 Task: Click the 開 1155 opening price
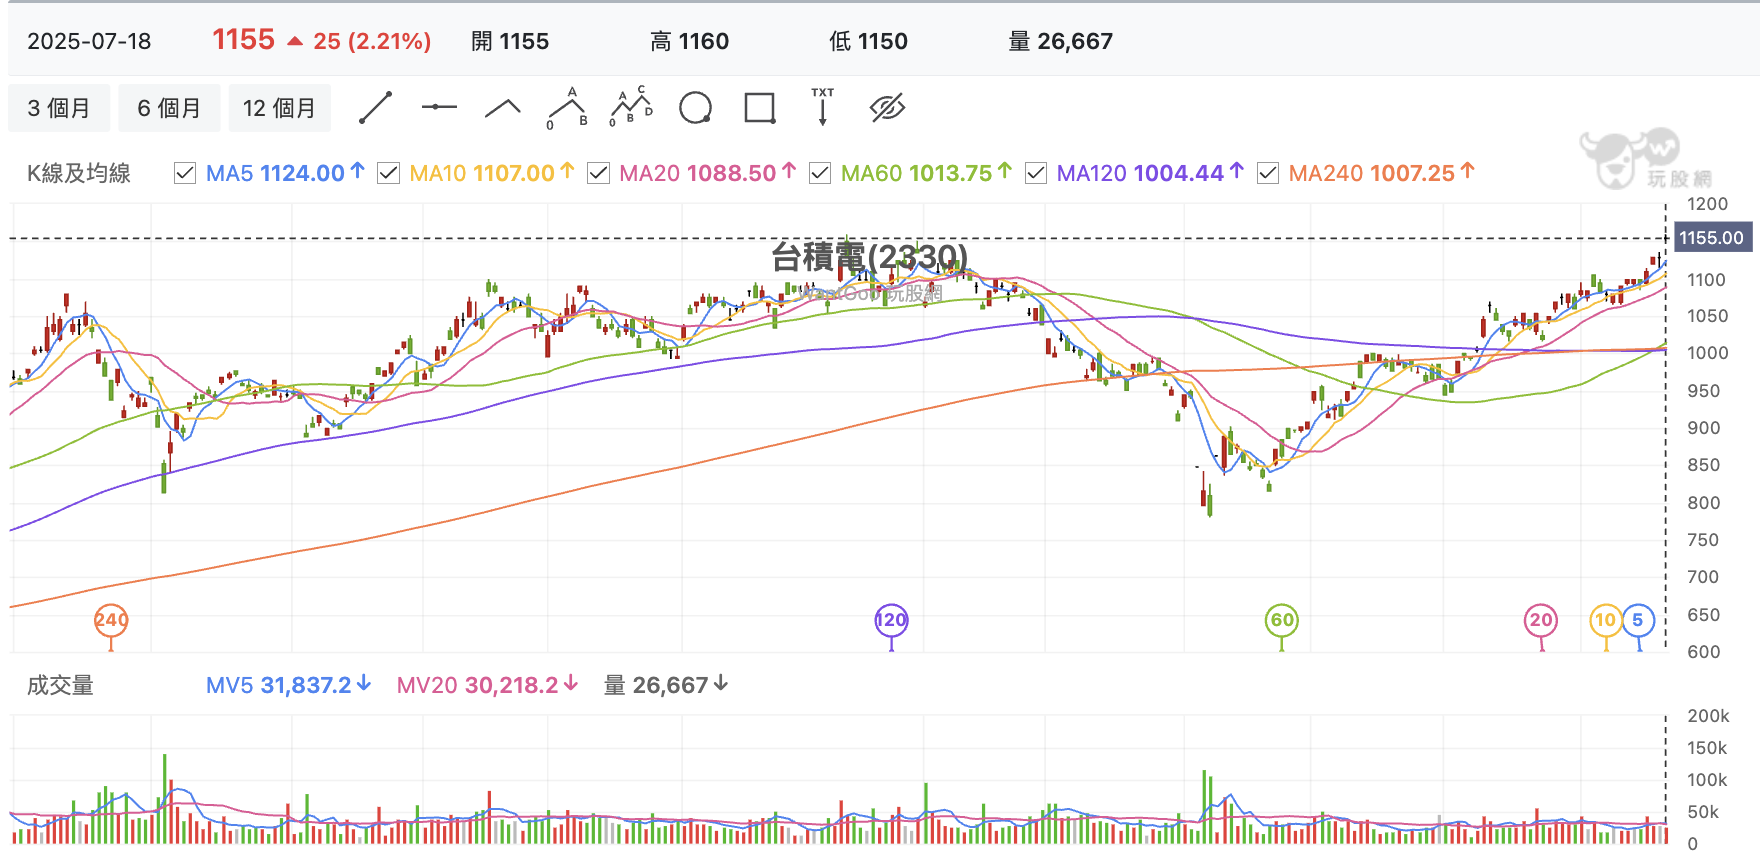click(510, 41)
